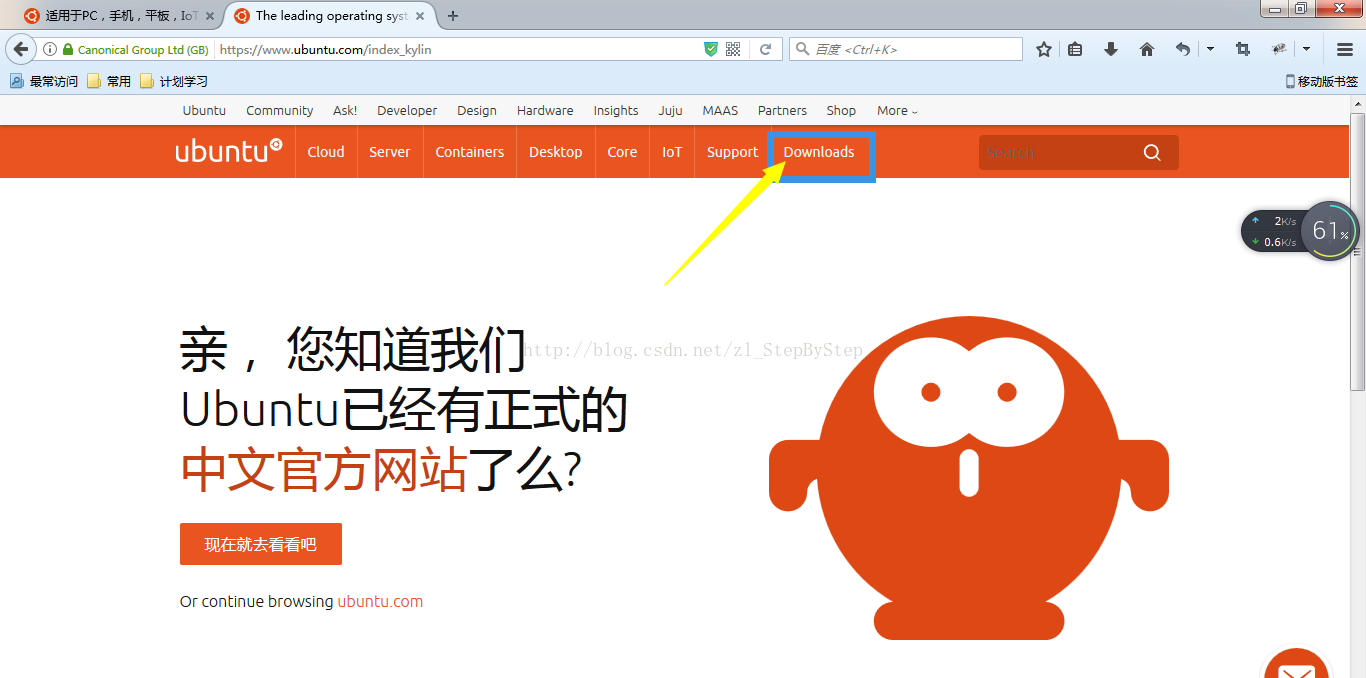Open the Ubuntu link in top bar

(204, 110)
